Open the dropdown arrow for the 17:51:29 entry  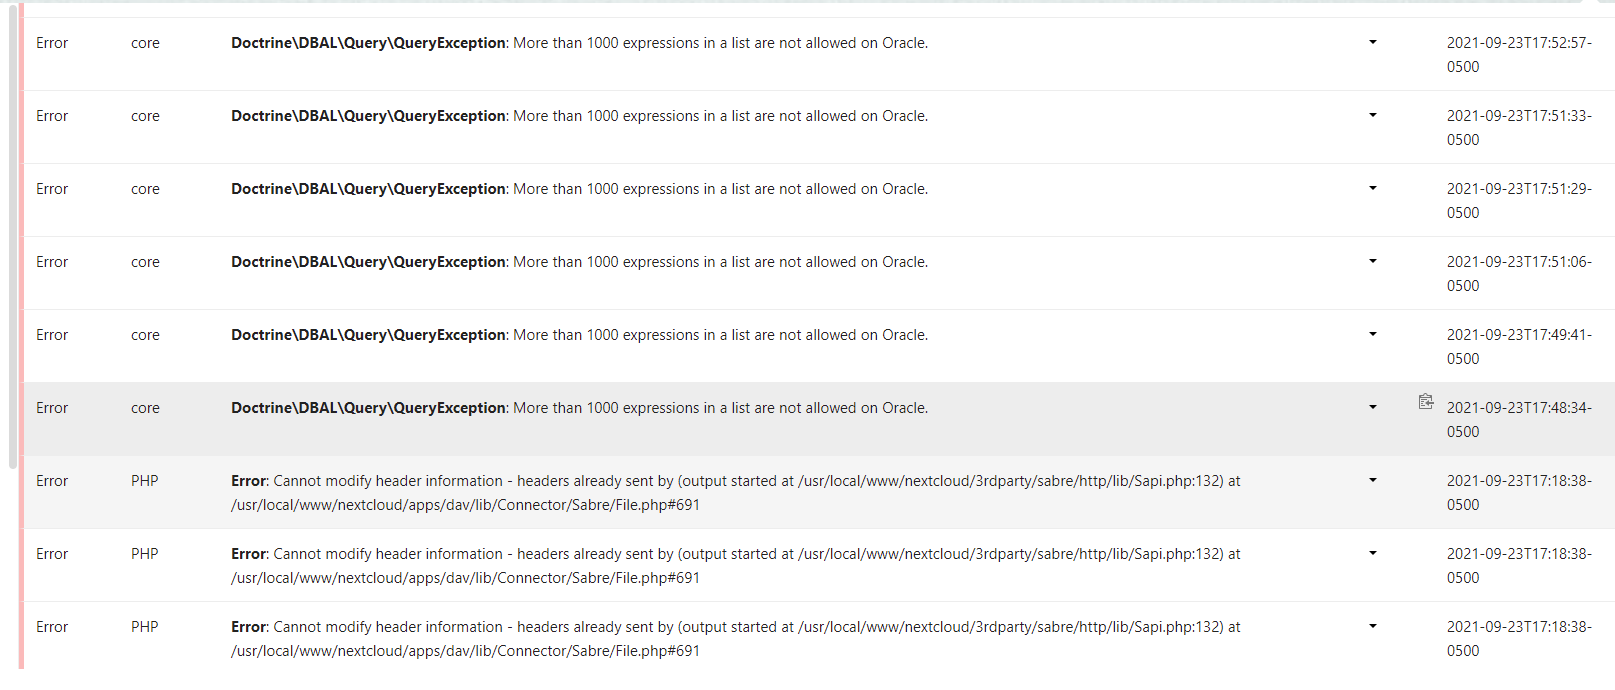coord(1372,189)
